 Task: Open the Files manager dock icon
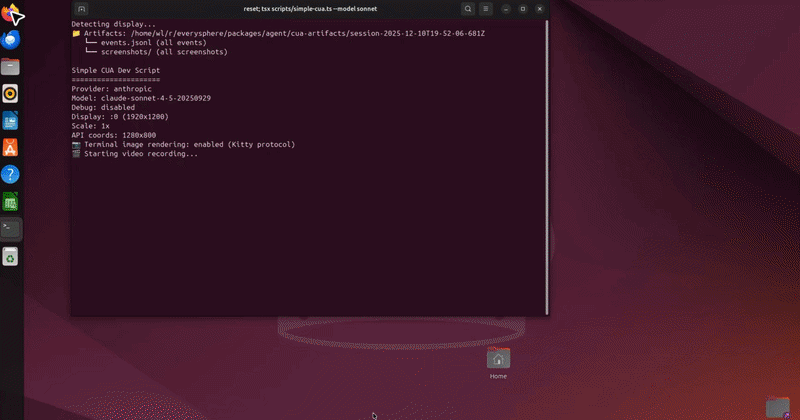pyautogui.click(x=10, y=67)
